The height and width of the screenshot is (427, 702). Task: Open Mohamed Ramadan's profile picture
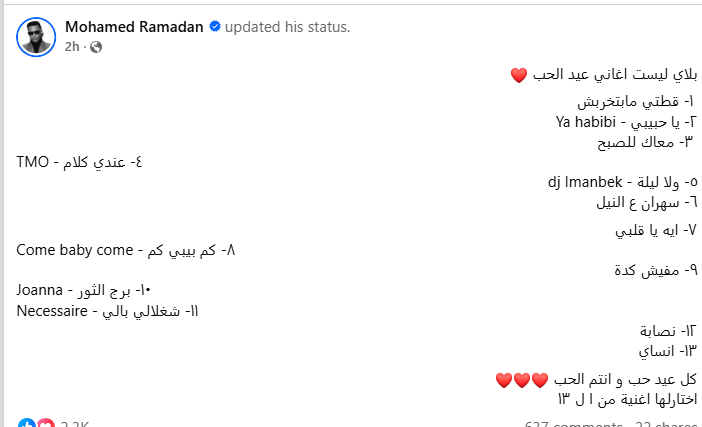point(36,37)
